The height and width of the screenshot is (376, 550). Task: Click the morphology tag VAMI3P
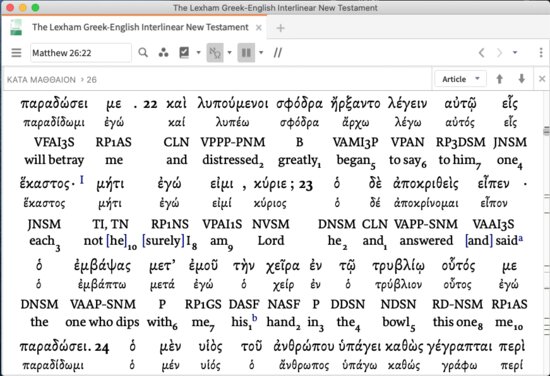[355, 142]
